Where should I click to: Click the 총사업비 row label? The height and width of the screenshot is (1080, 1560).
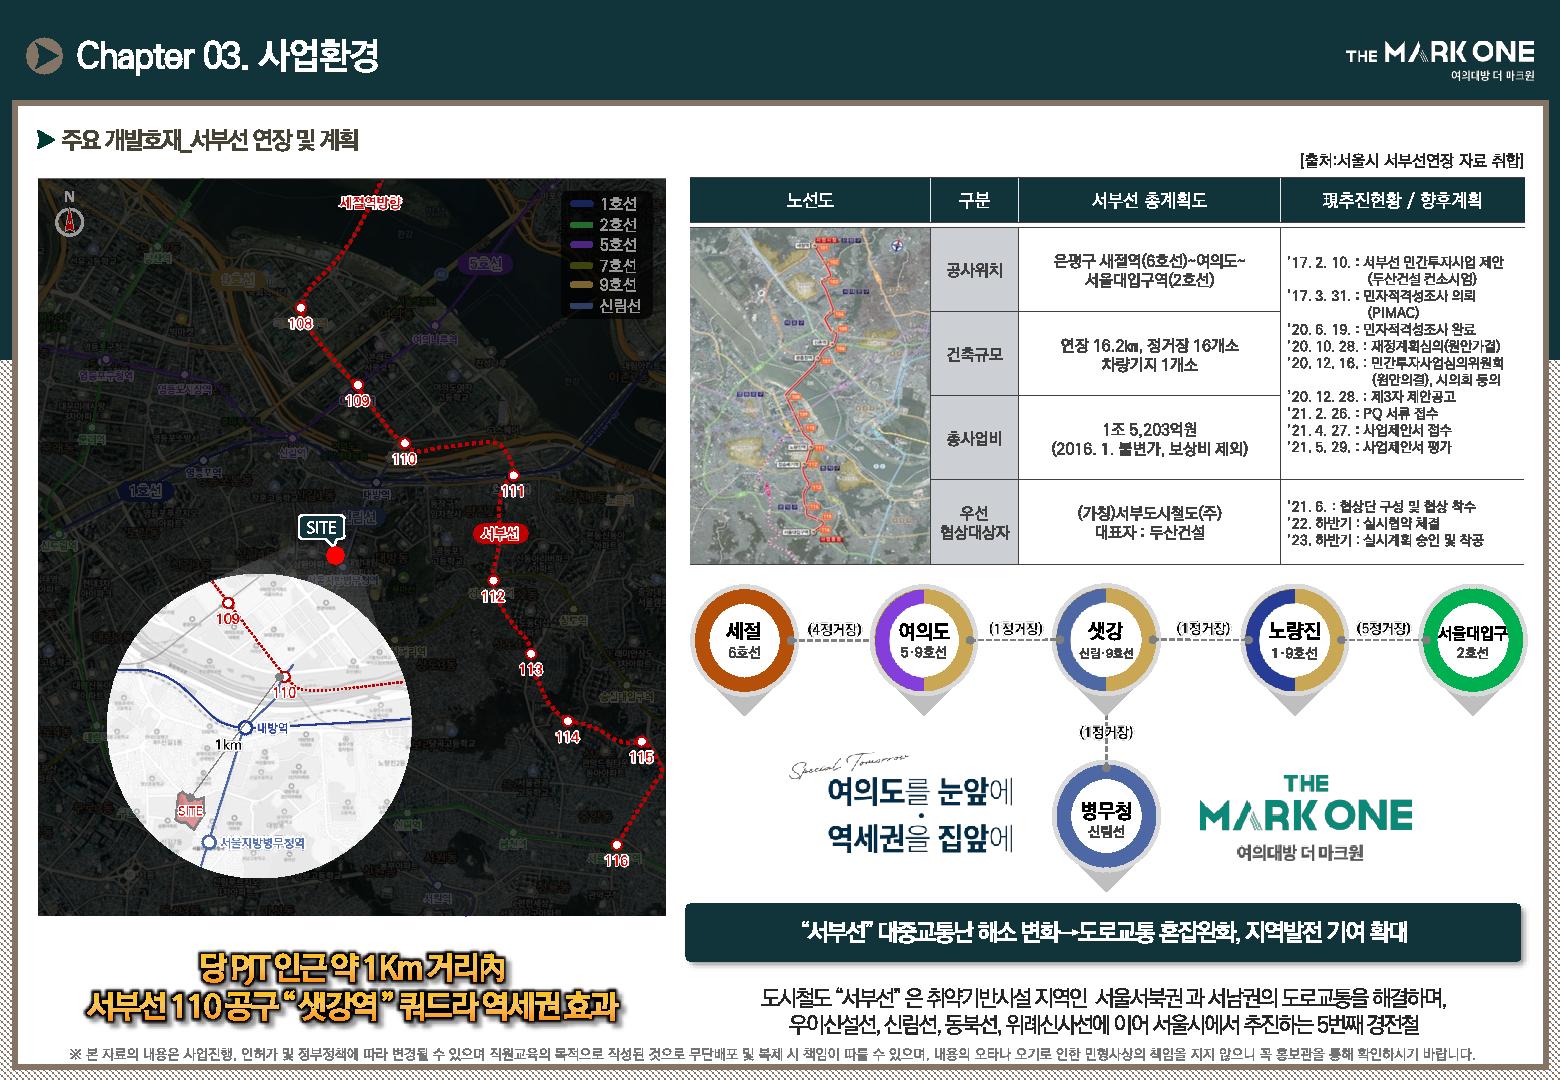[974, 438]
